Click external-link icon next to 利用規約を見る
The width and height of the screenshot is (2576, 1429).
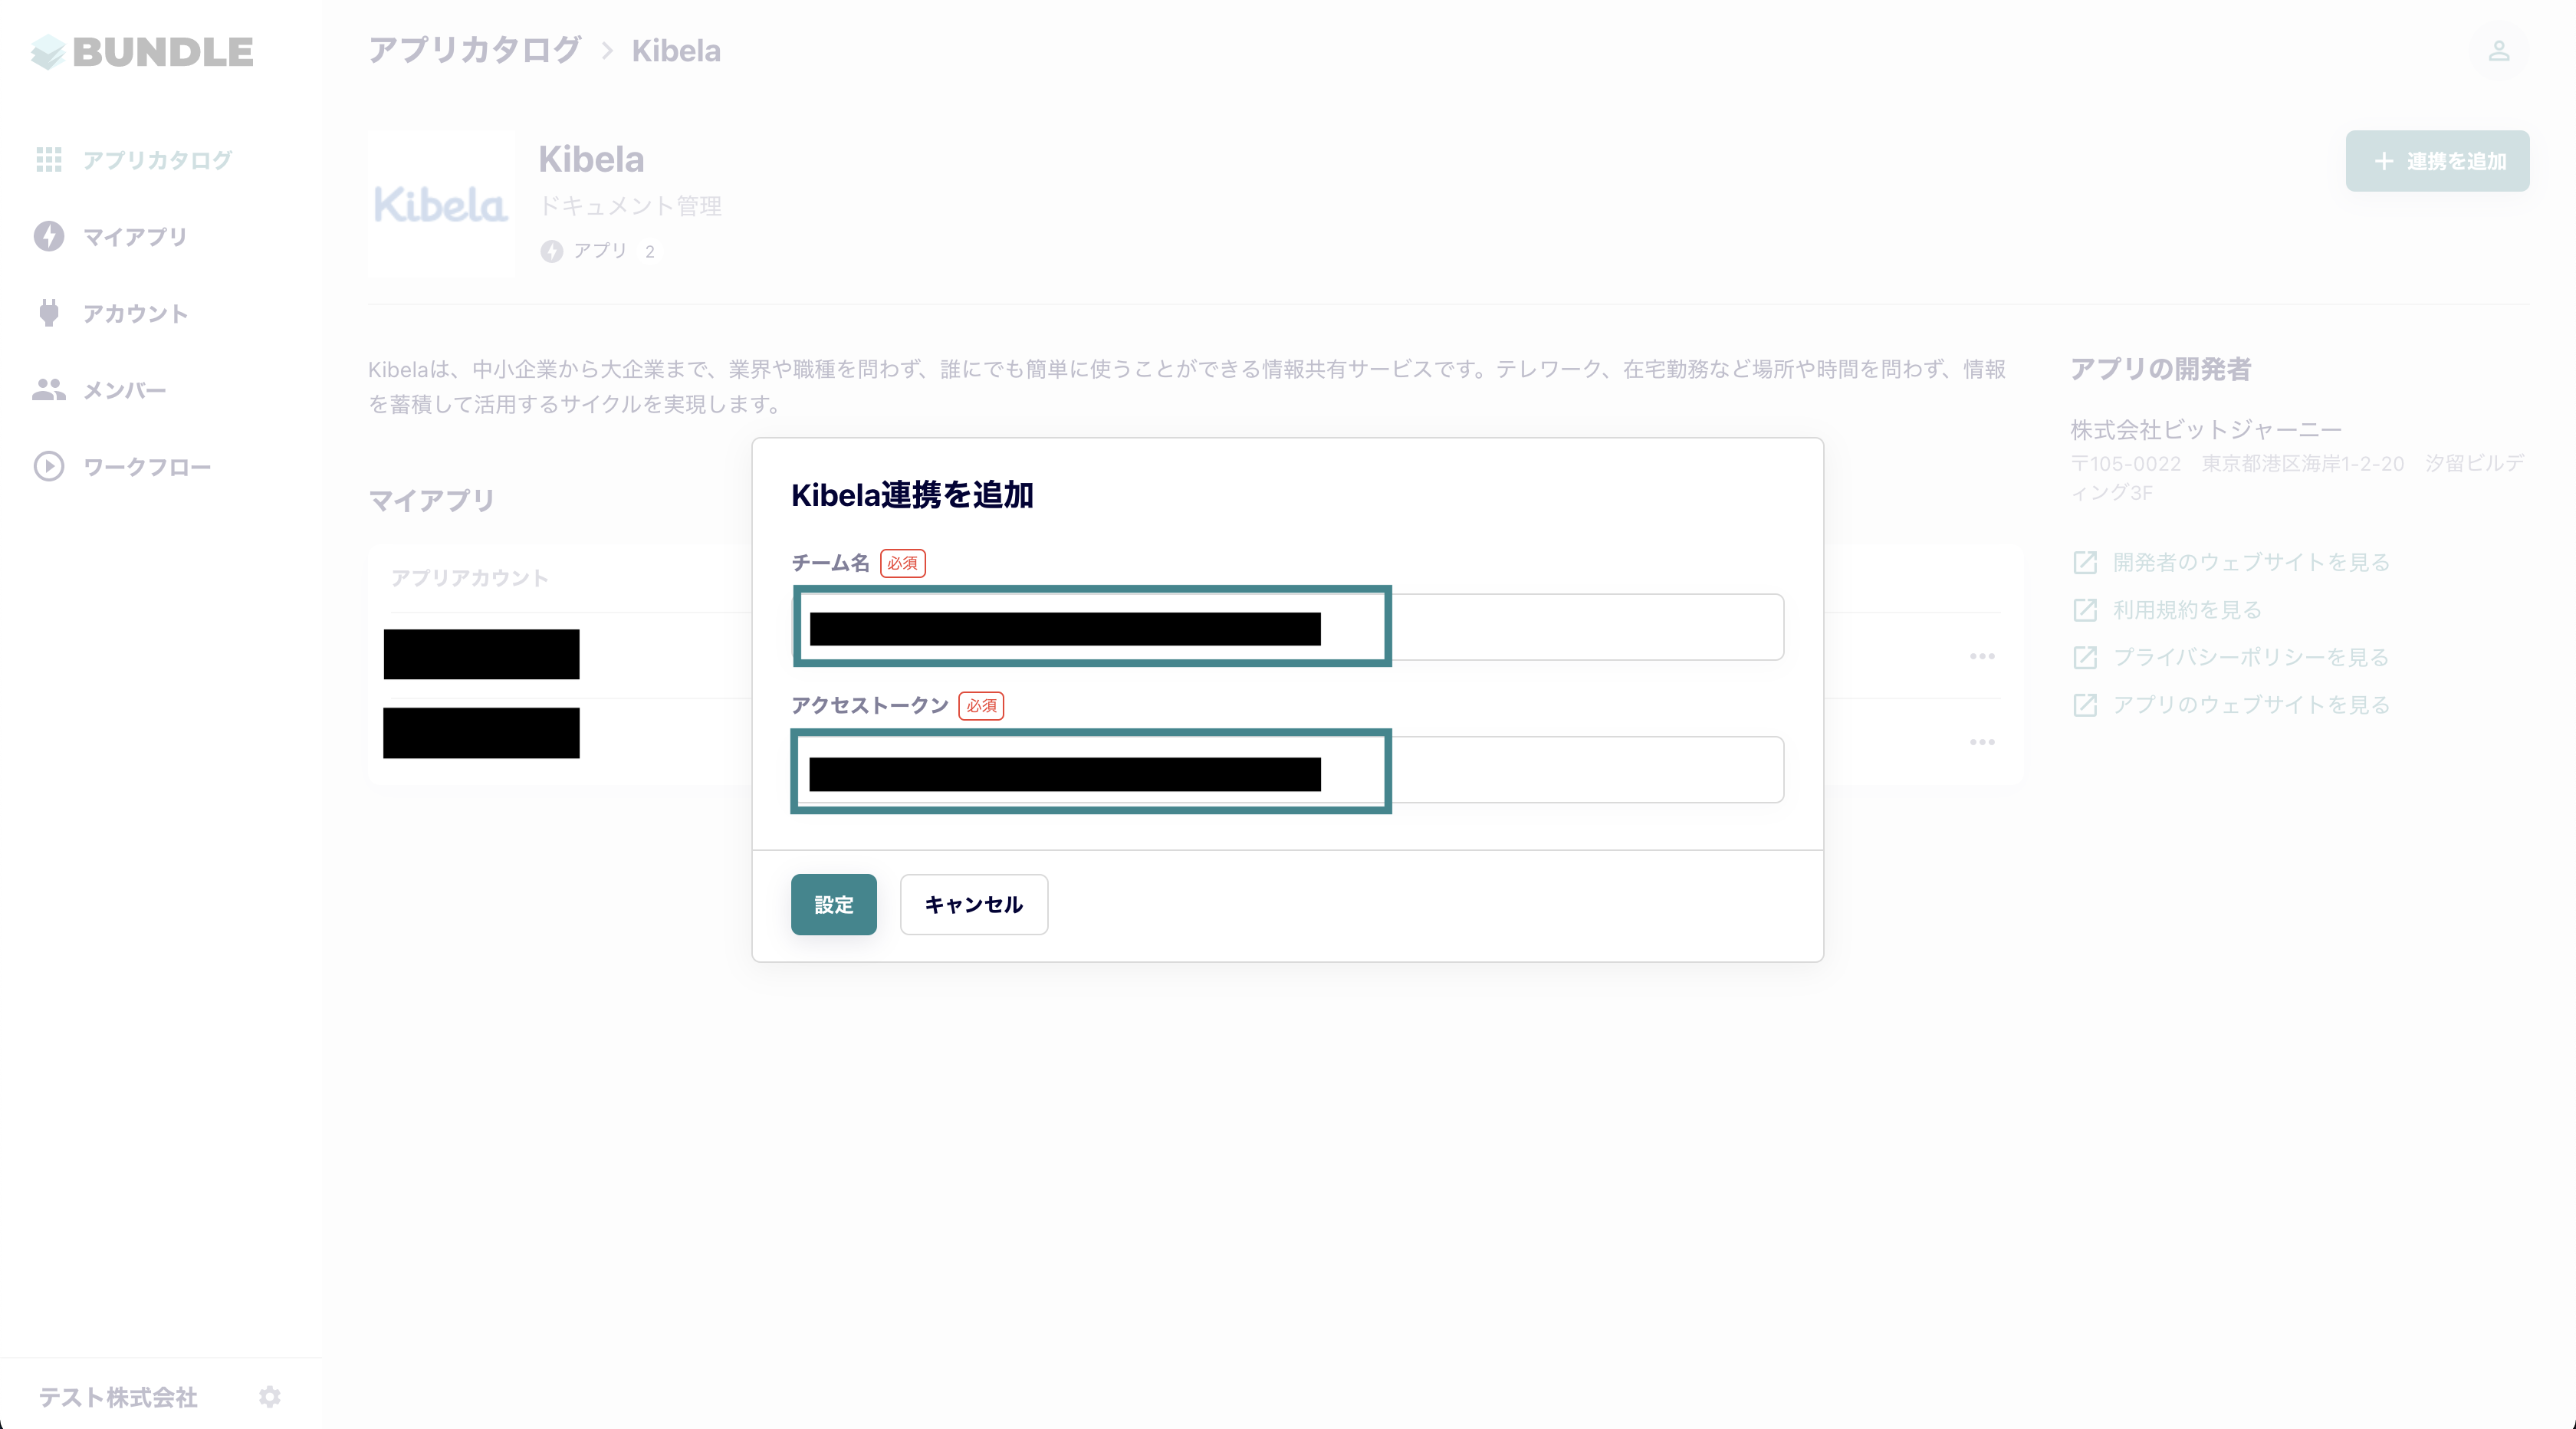click(x=2085, y=610)
